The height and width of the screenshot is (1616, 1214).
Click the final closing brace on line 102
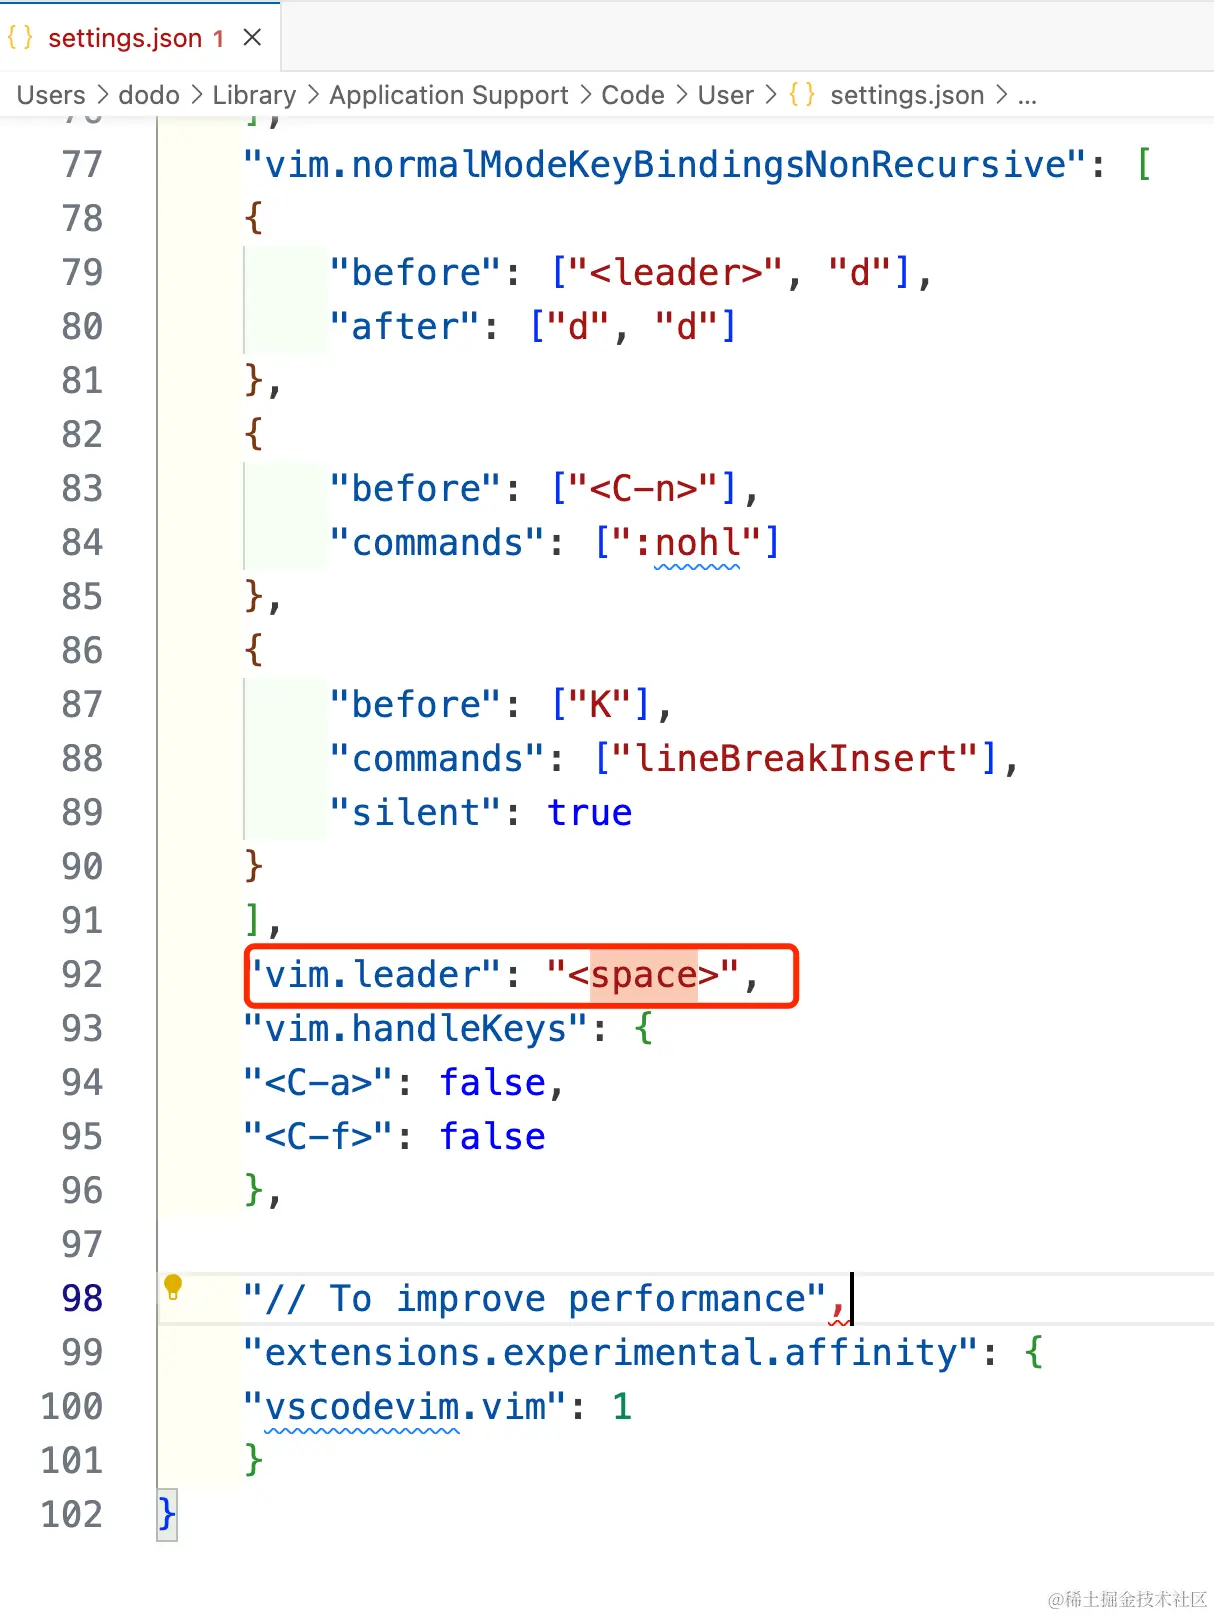coord(167,1514)
